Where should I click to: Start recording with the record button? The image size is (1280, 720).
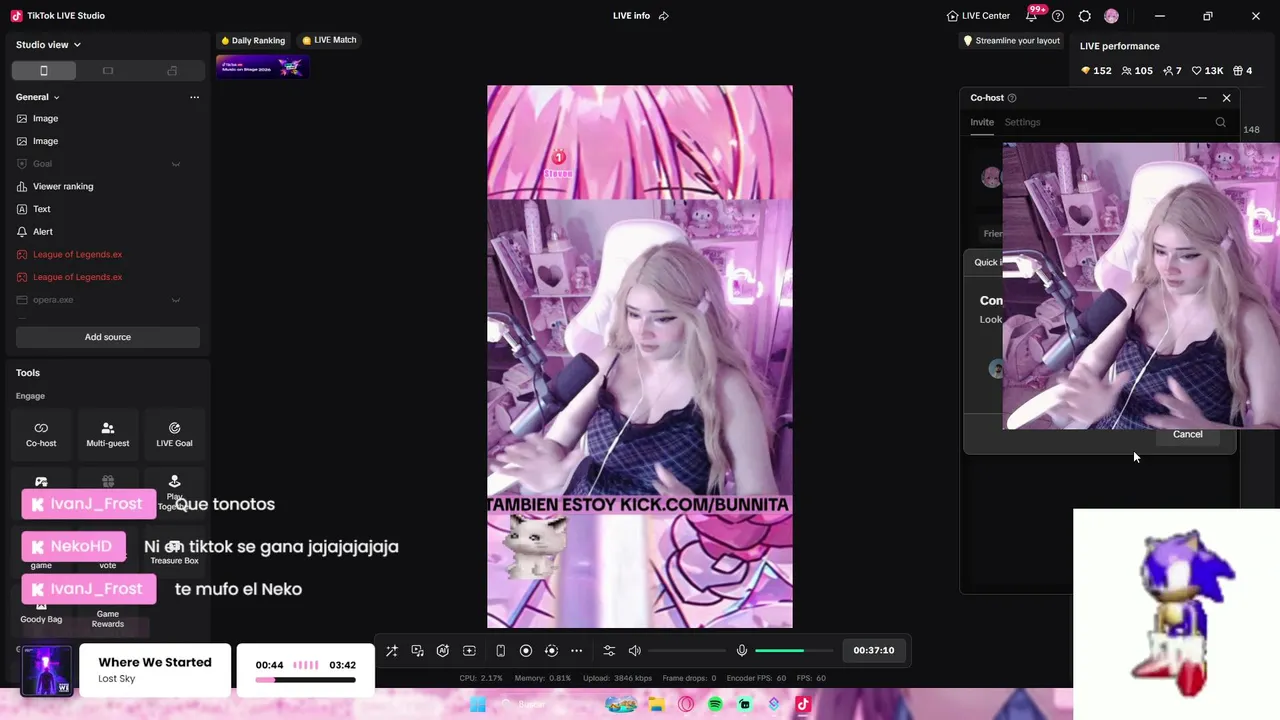pyautogui.click(x=526, y=651)
